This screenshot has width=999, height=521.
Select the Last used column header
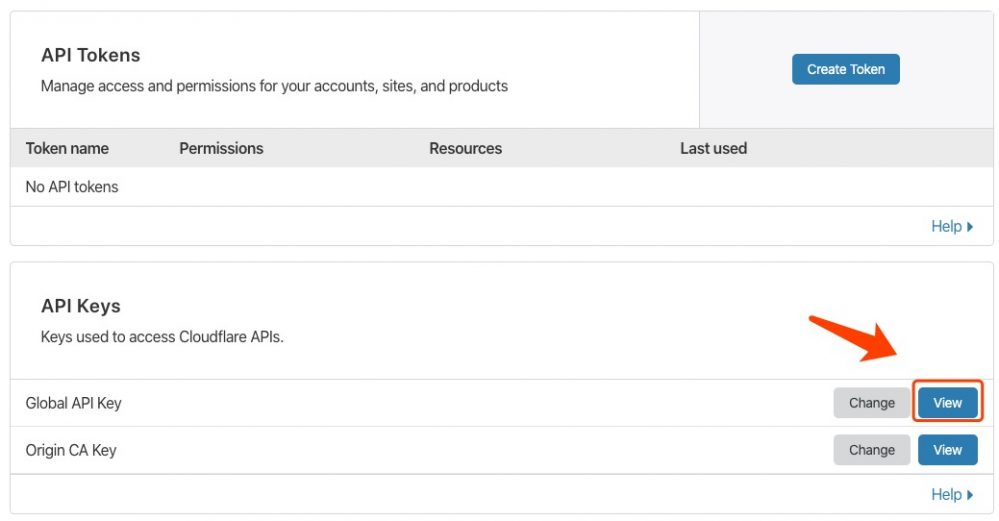click(713, 148)
